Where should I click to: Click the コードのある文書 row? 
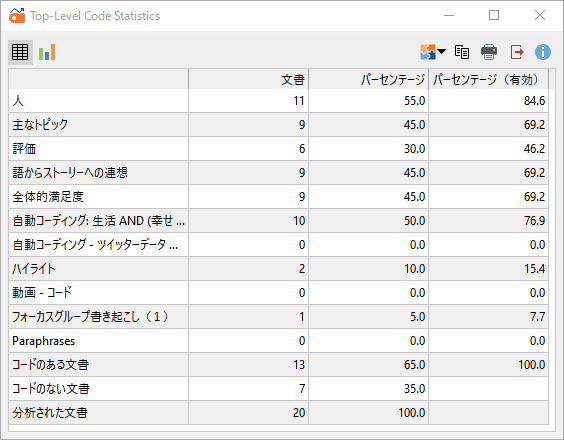pos(278,365)
